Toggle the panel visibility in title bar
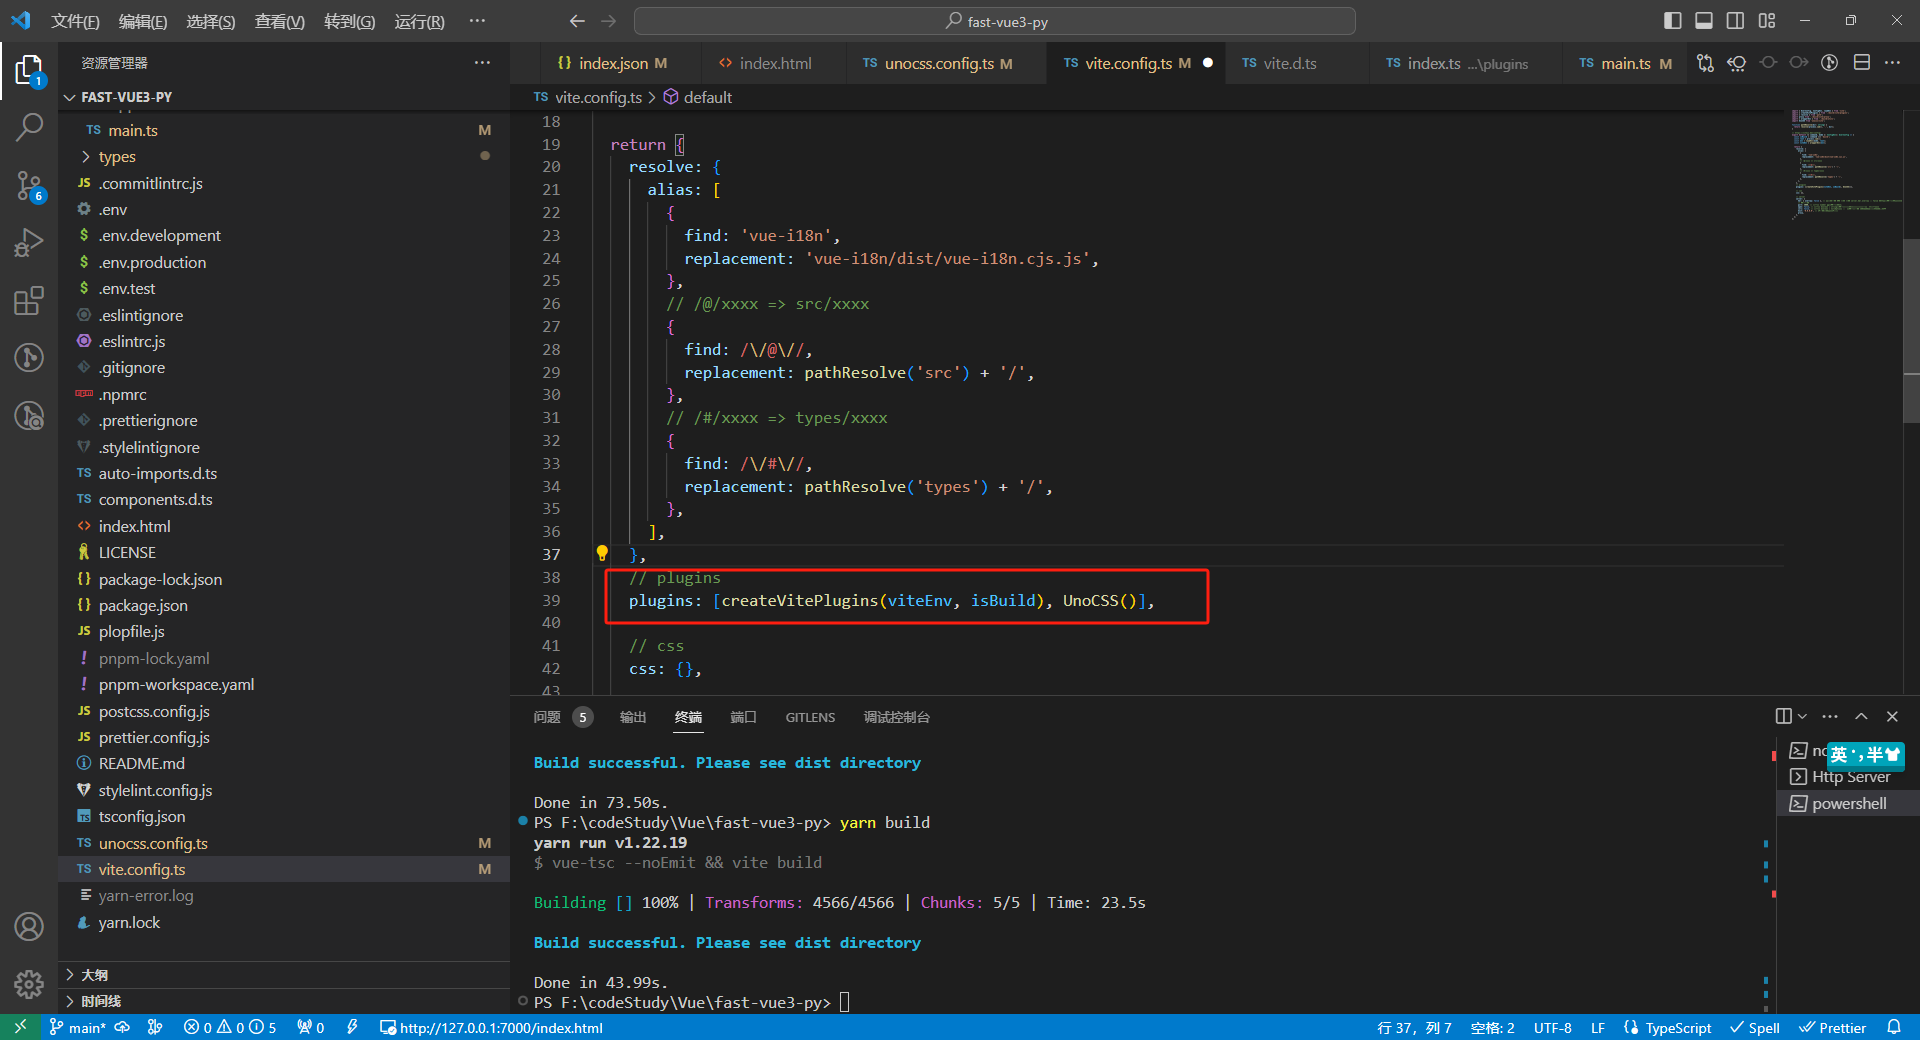The height and width of the screenshot is (1040, 1920). 1703,20
